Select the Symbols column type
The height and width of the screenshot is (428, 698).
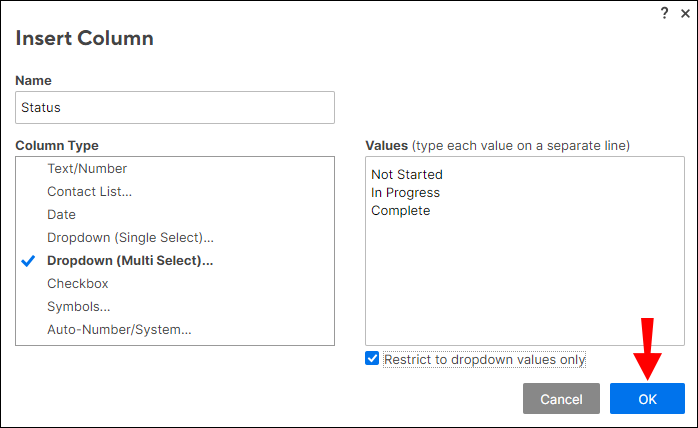(78, 307)
